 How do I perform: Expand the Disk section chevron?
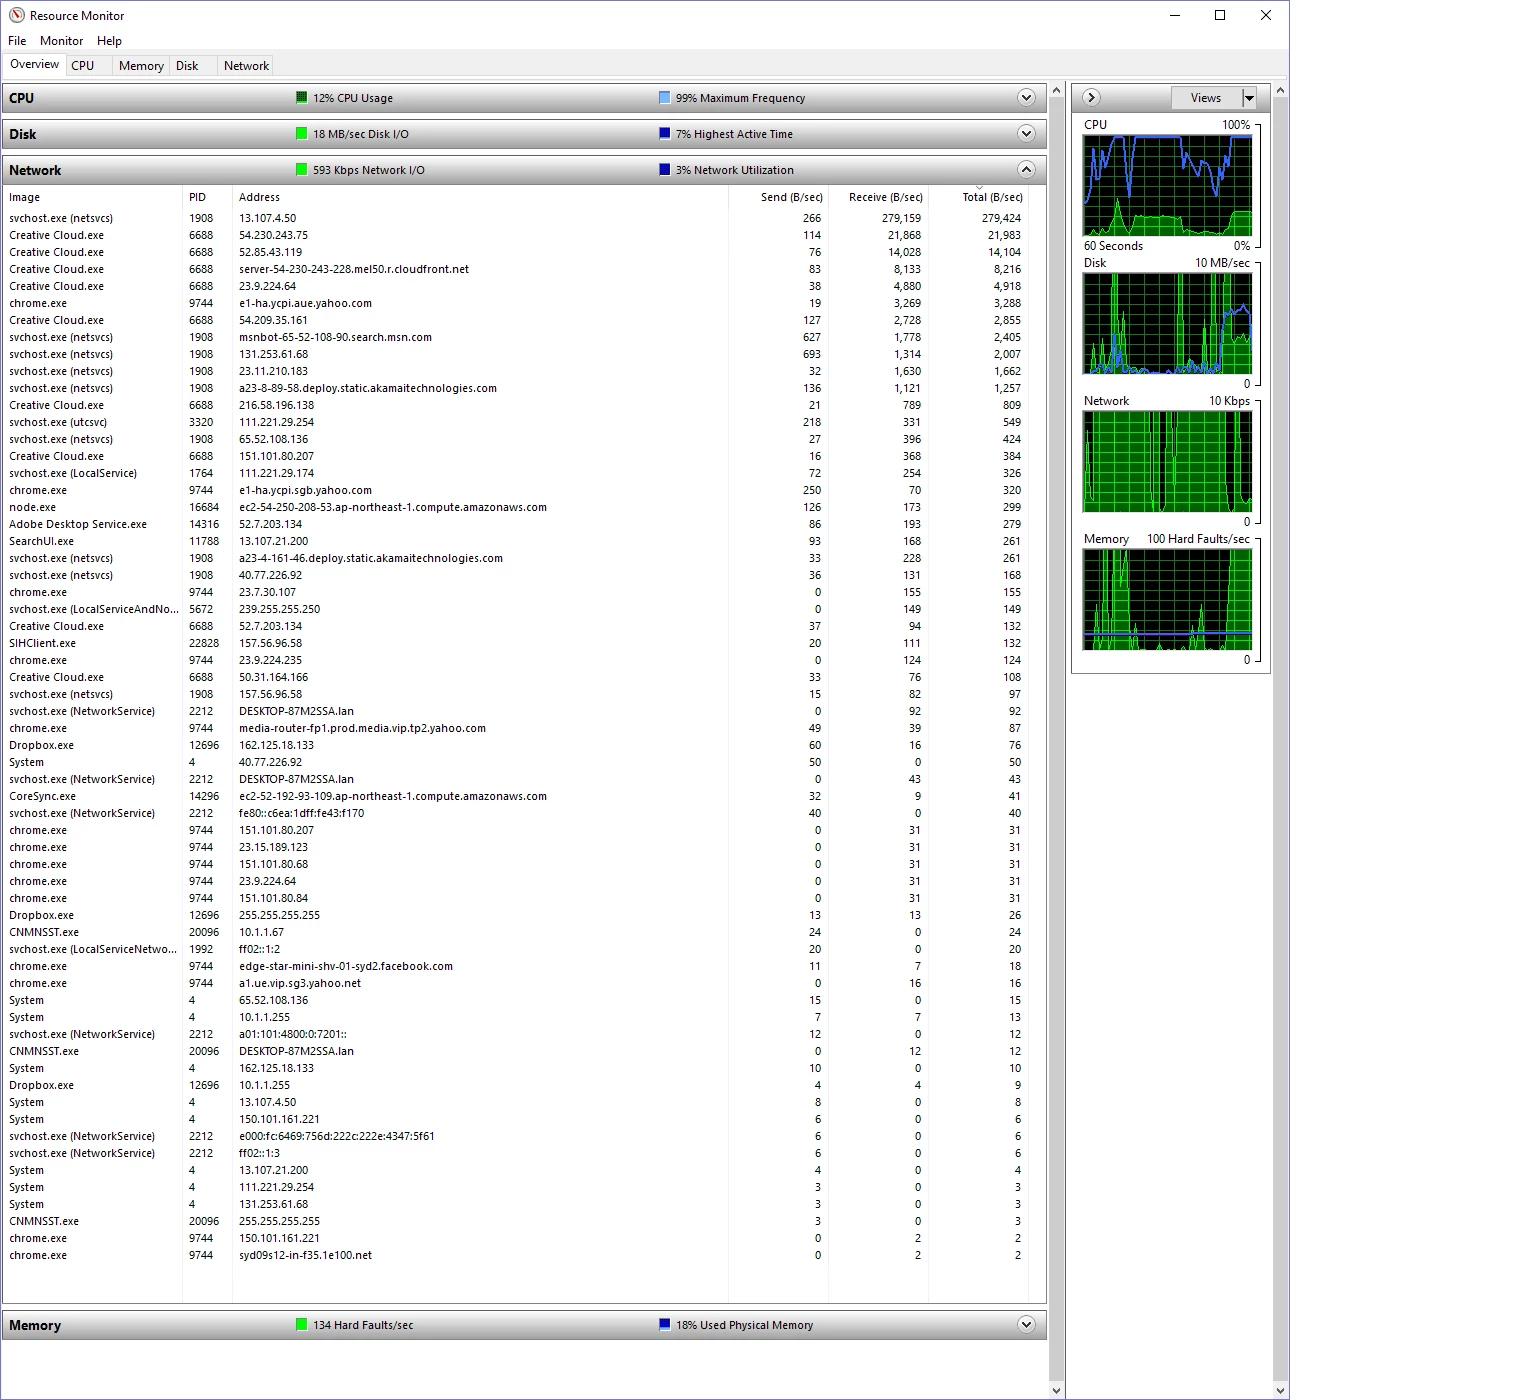1026,133
